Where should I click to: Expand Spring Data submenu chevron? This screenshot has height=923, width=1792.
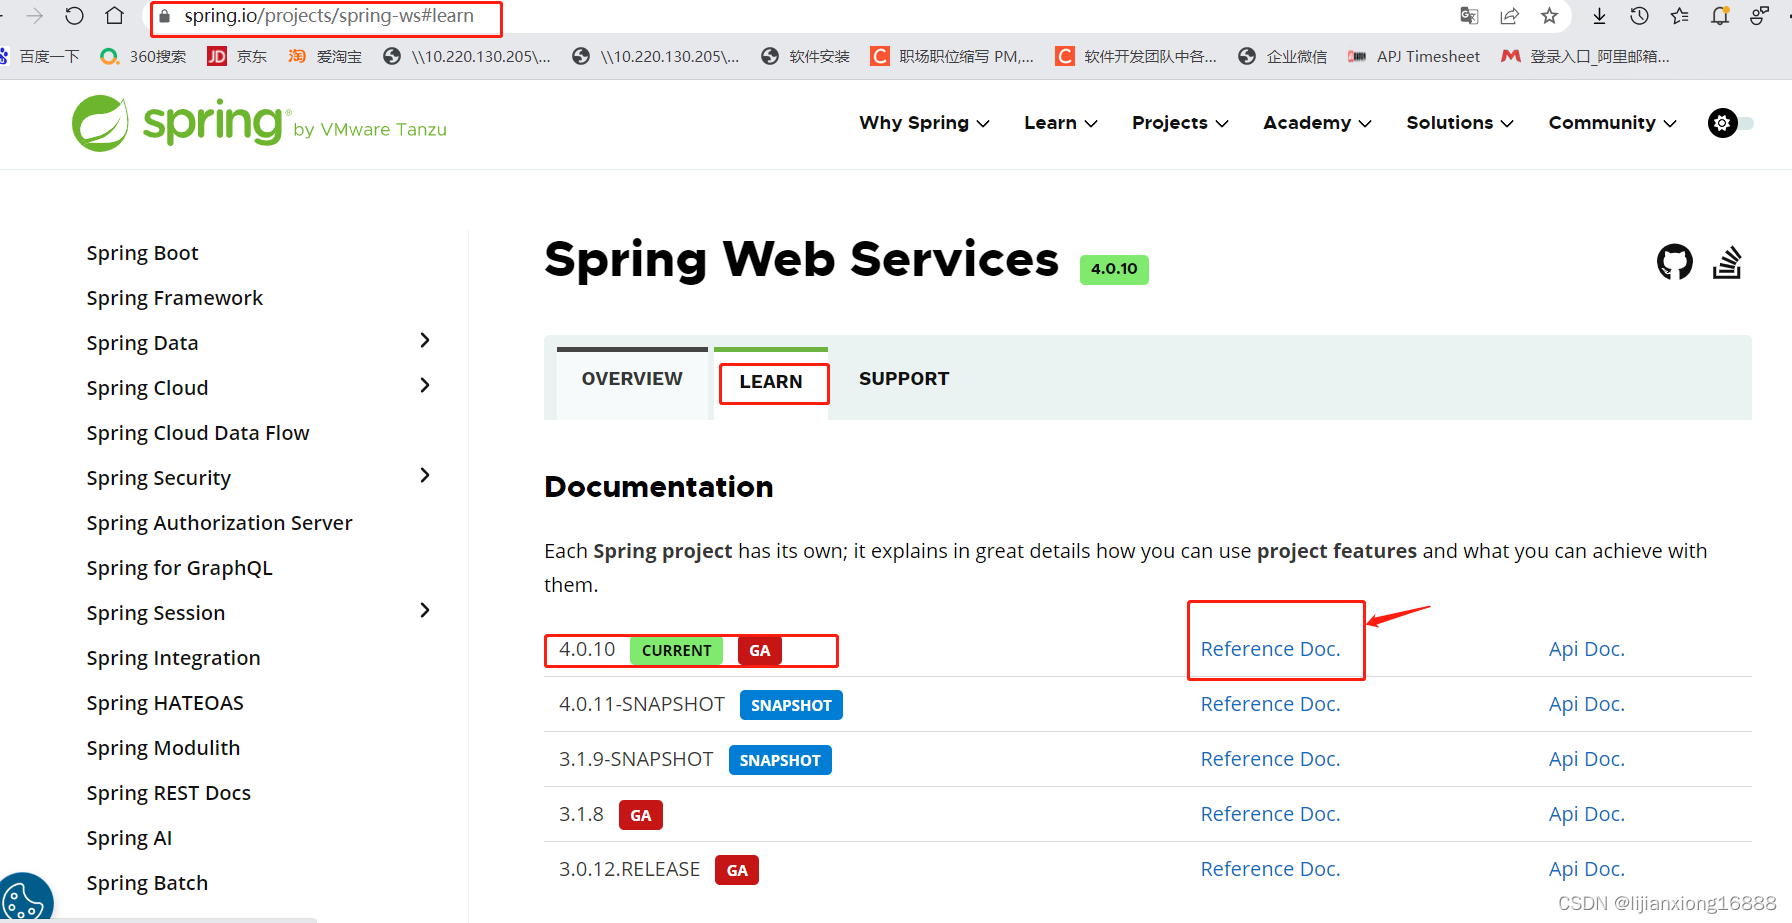click(x=425, y=341)
